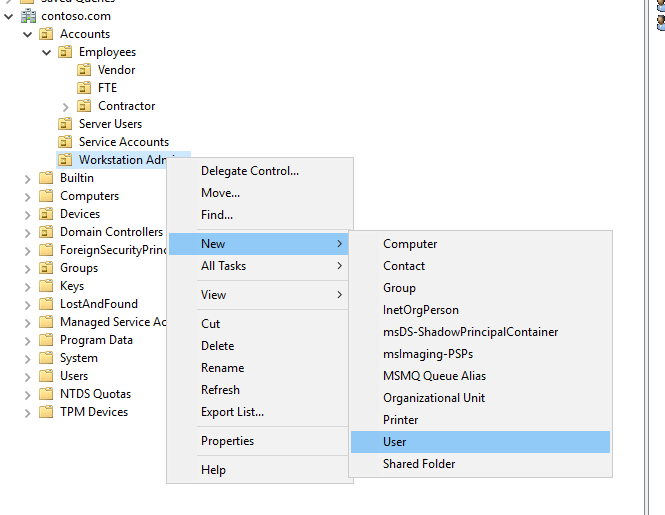The image size is (665, 515).
Task: Select Move... in the context menu
Action: 259,193
